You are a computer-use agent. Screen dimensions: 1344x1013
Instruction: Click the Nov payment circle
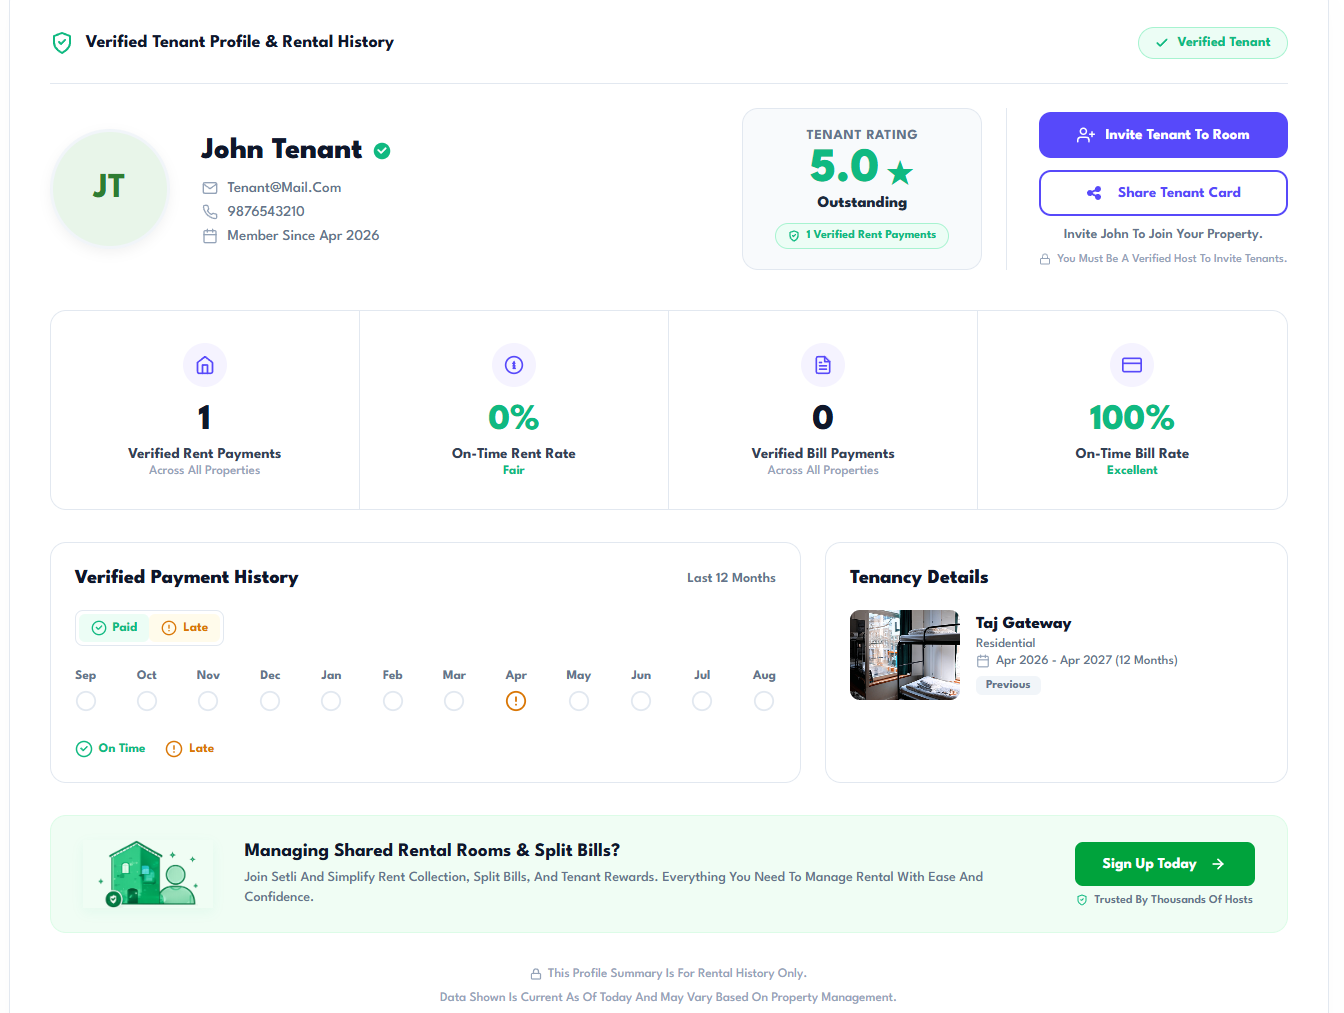[208, 701]
